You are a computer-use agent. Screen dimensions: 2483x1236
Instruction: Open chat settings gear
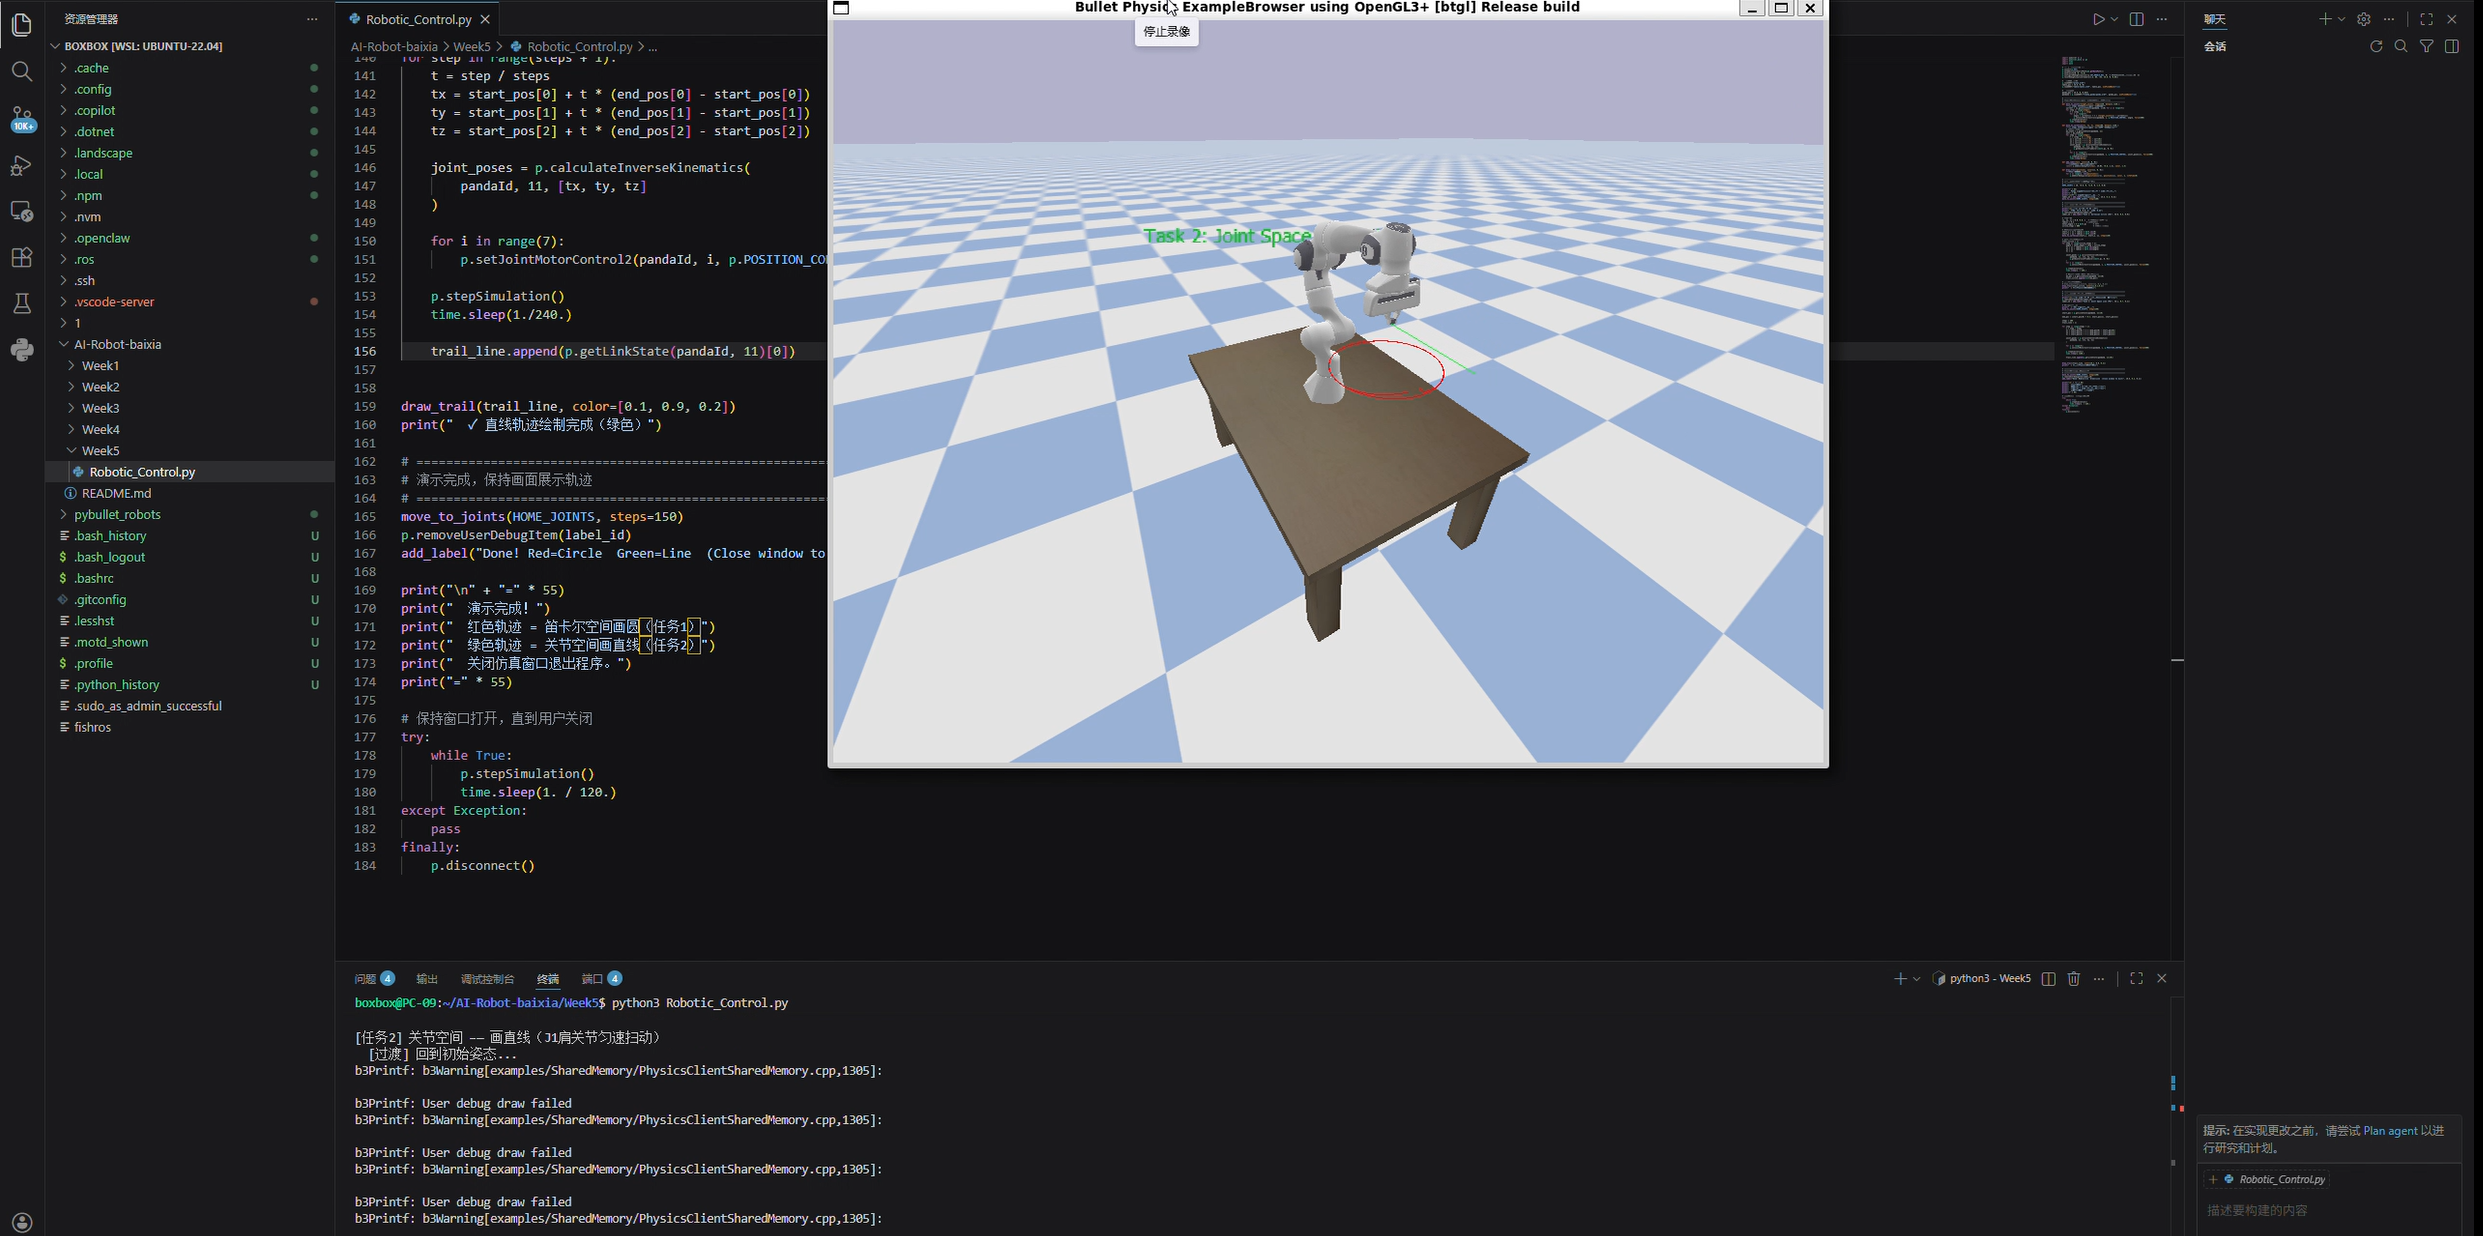2363,19
